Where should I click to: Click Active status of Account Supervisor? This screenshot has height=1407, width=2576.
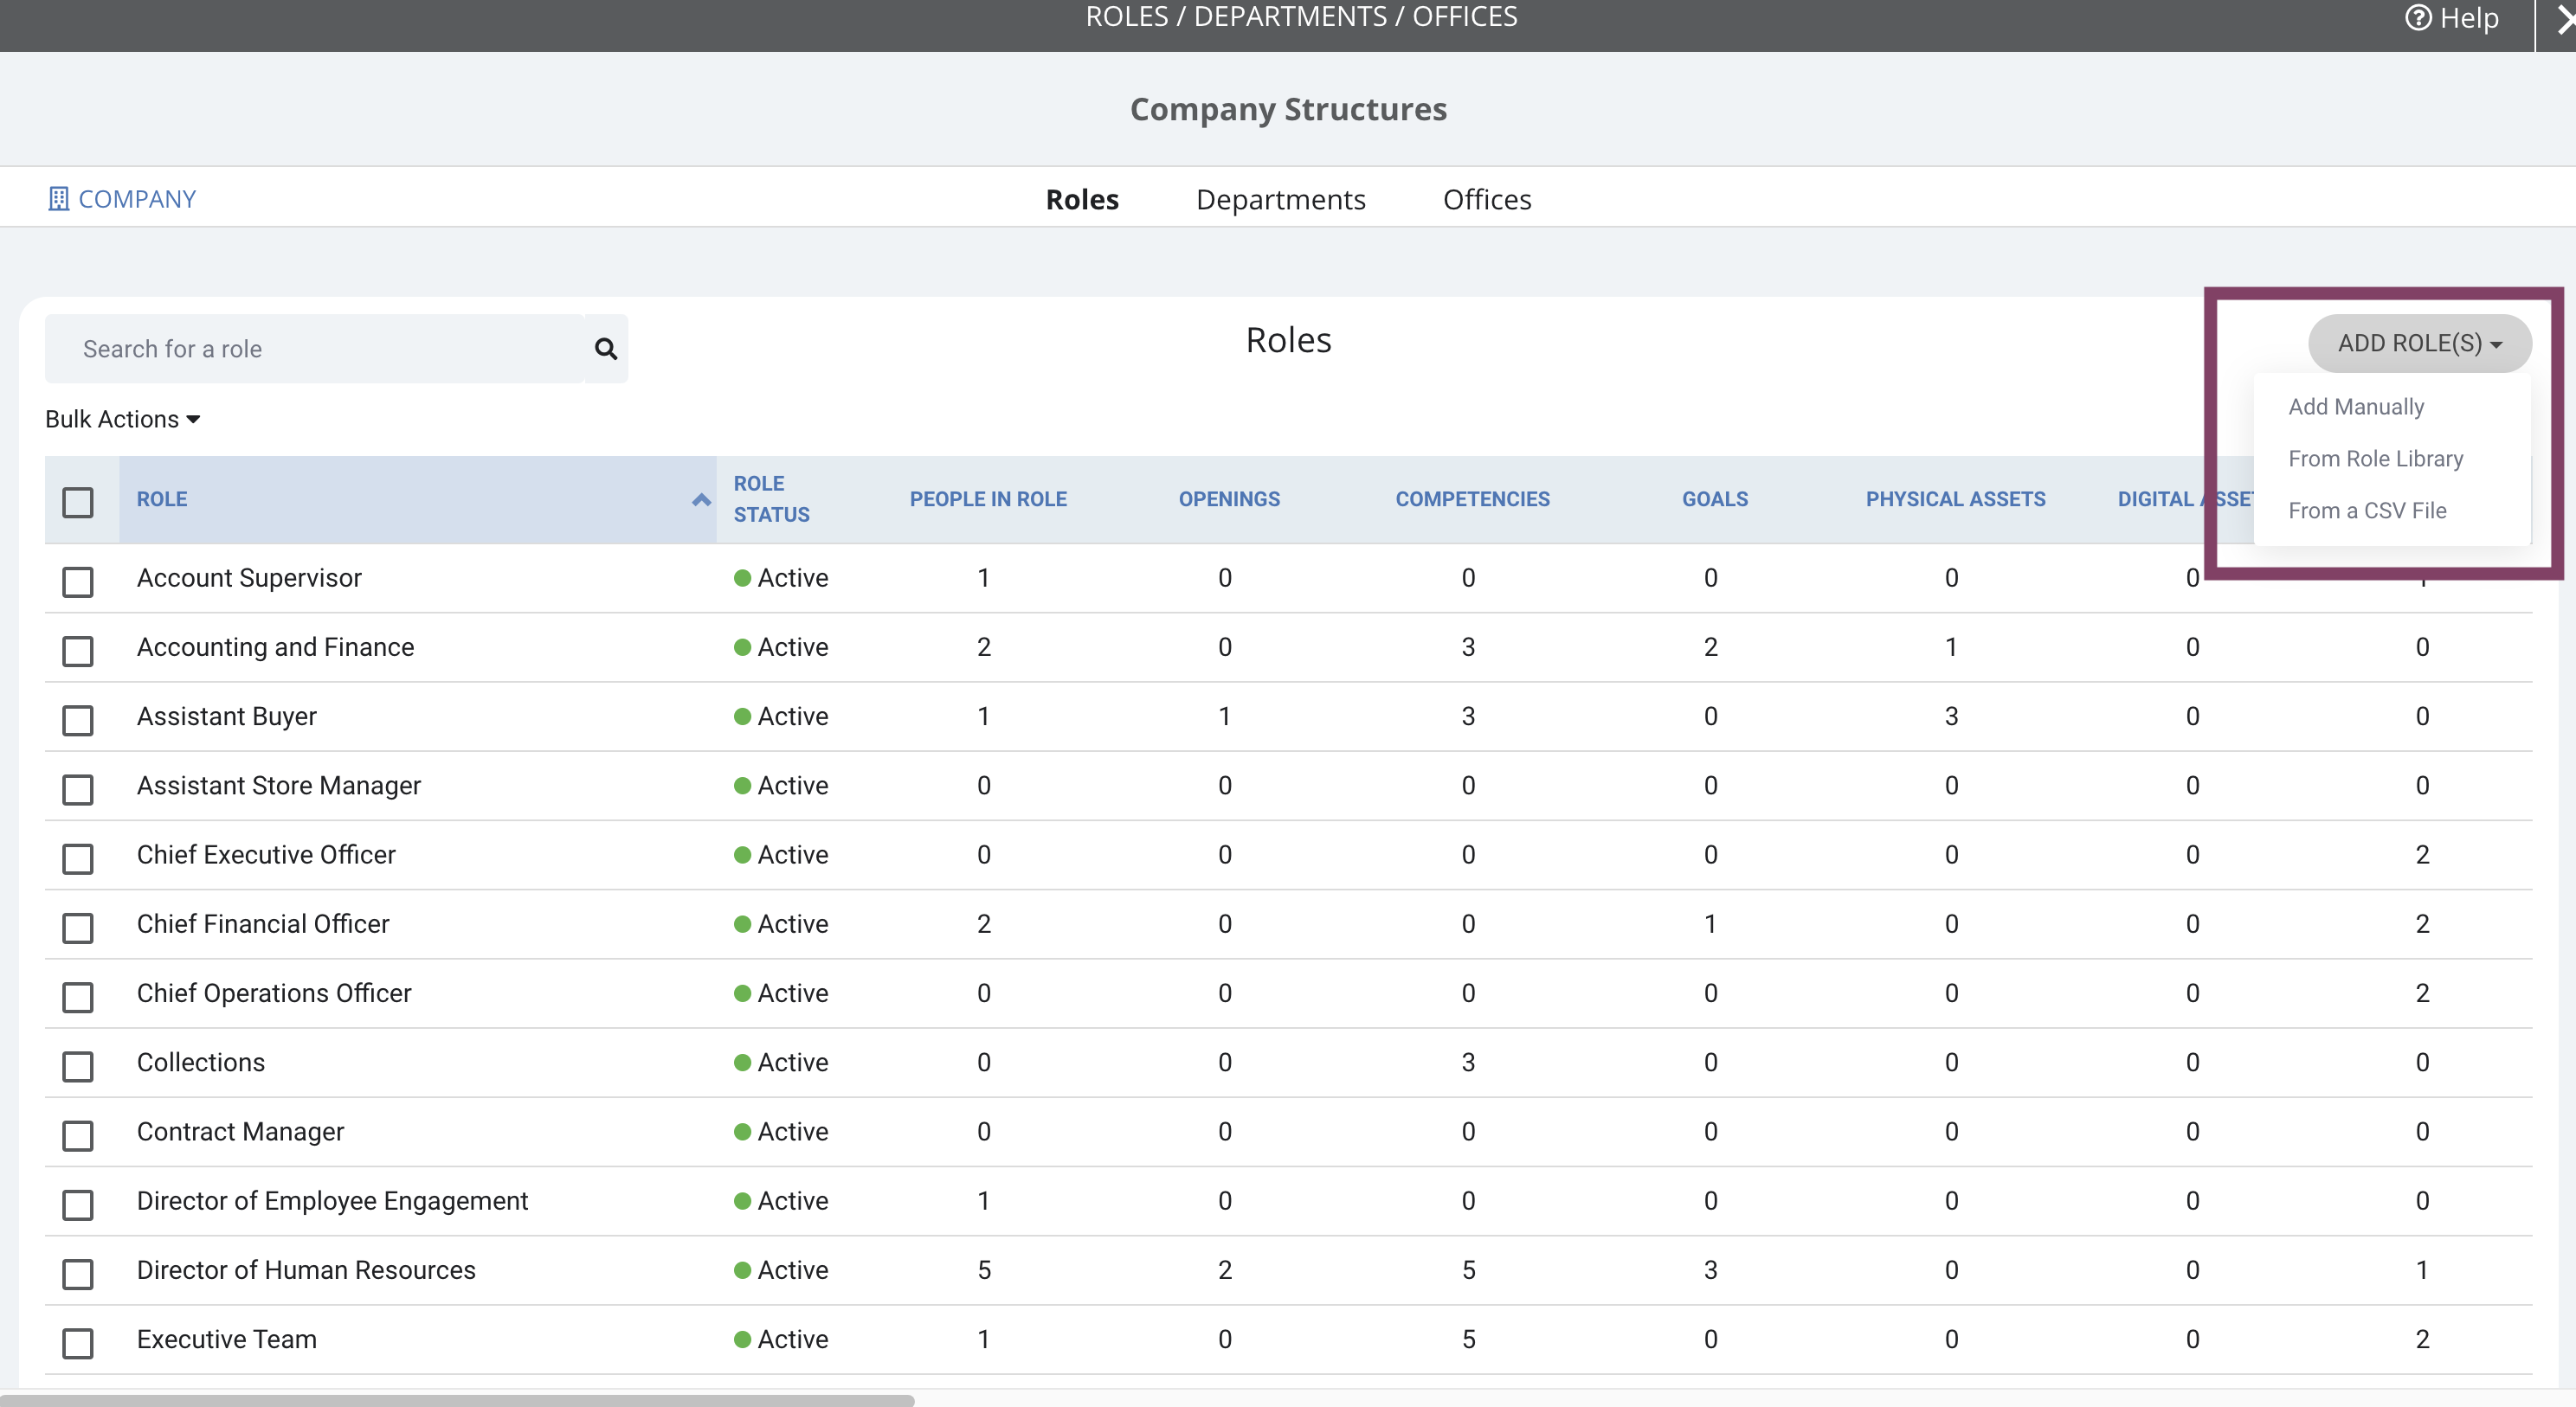(x=781, y=578)
